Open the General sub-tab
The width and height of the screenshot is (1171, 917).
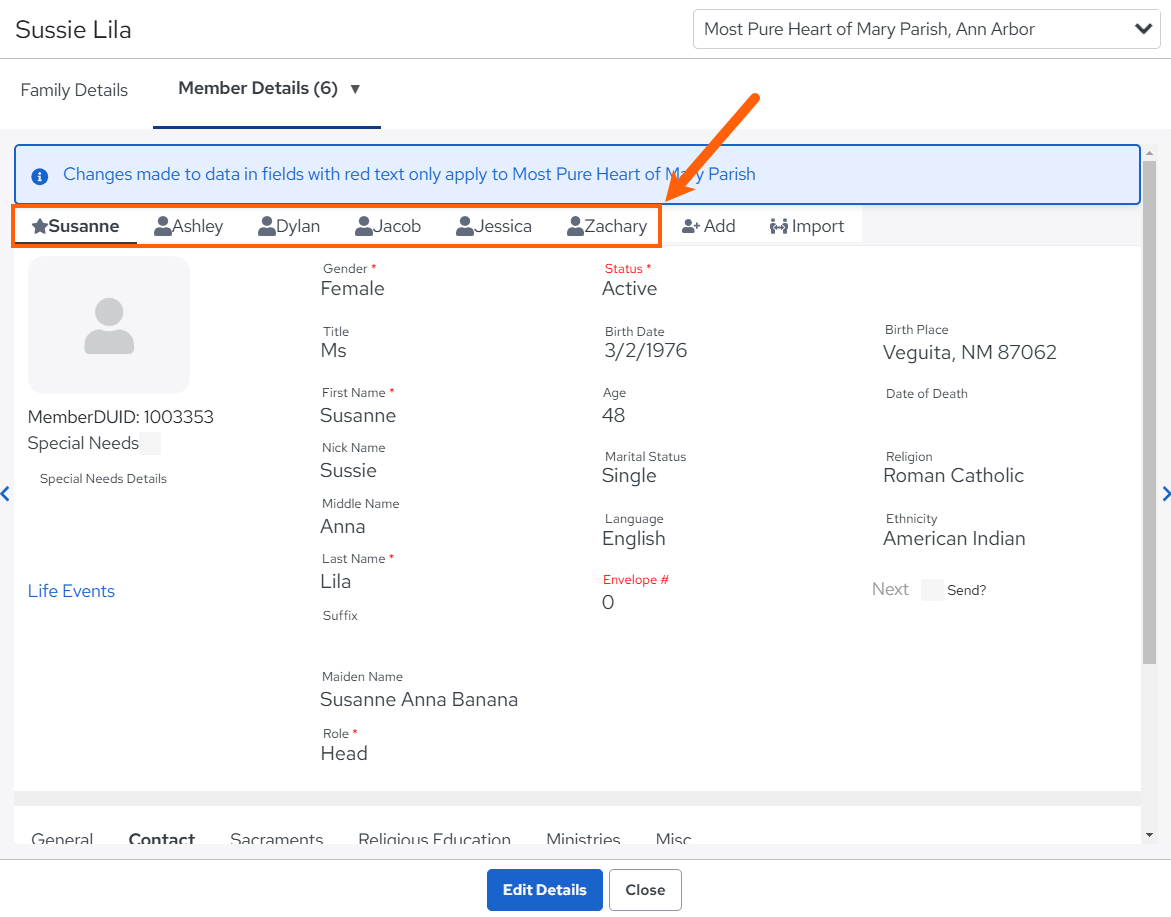click(x=62, y=839)
